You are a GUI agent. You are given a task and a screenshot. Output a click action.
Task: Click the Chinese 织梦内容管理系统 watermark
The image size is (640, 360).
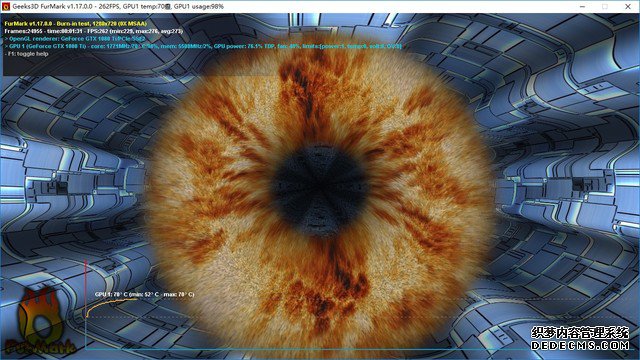[580, 333]
